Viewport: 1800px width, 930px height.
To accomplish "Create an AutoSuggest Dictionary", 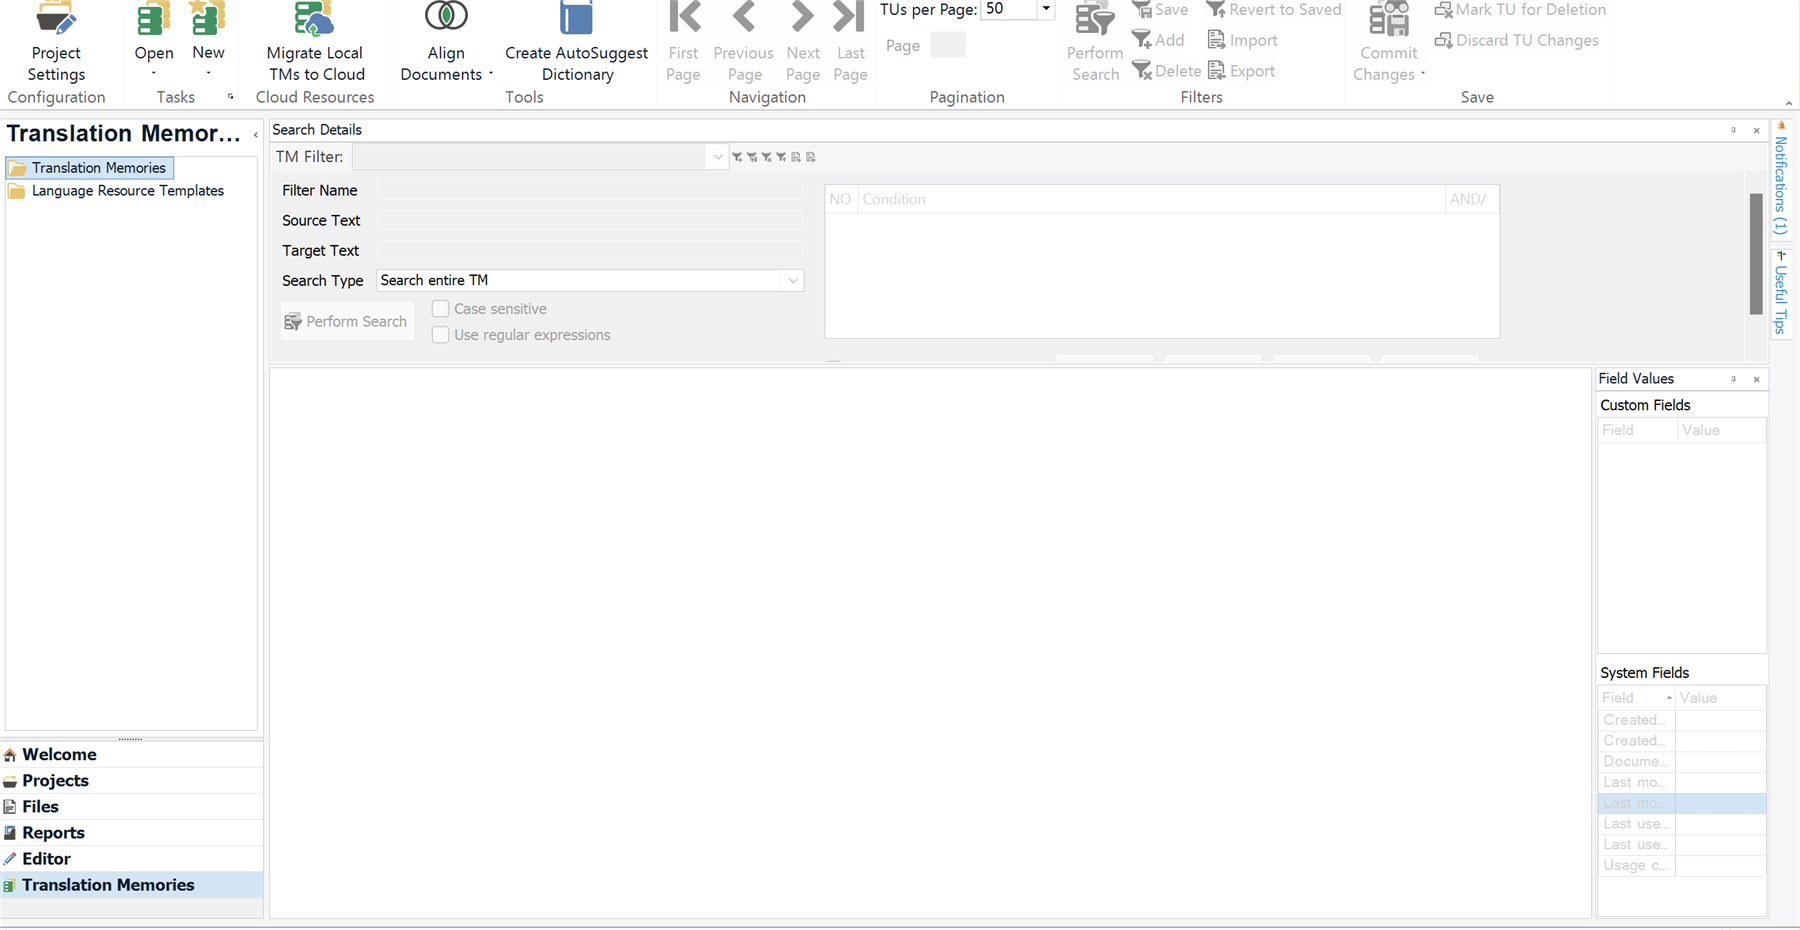I will (576, 45).
